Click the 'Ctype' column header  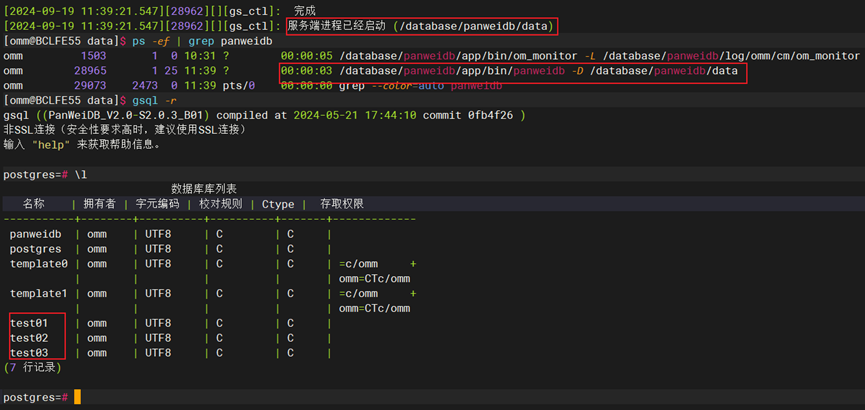click(x=278, y=204)
